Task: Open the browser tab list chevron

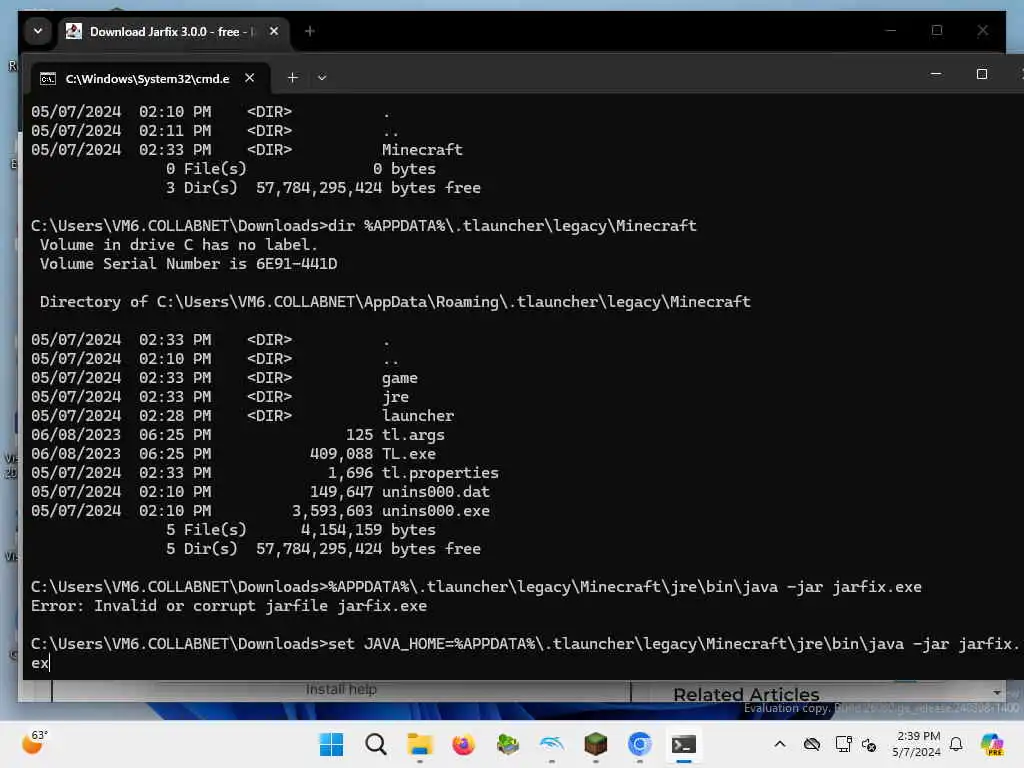Action: [x=38, y=31]
